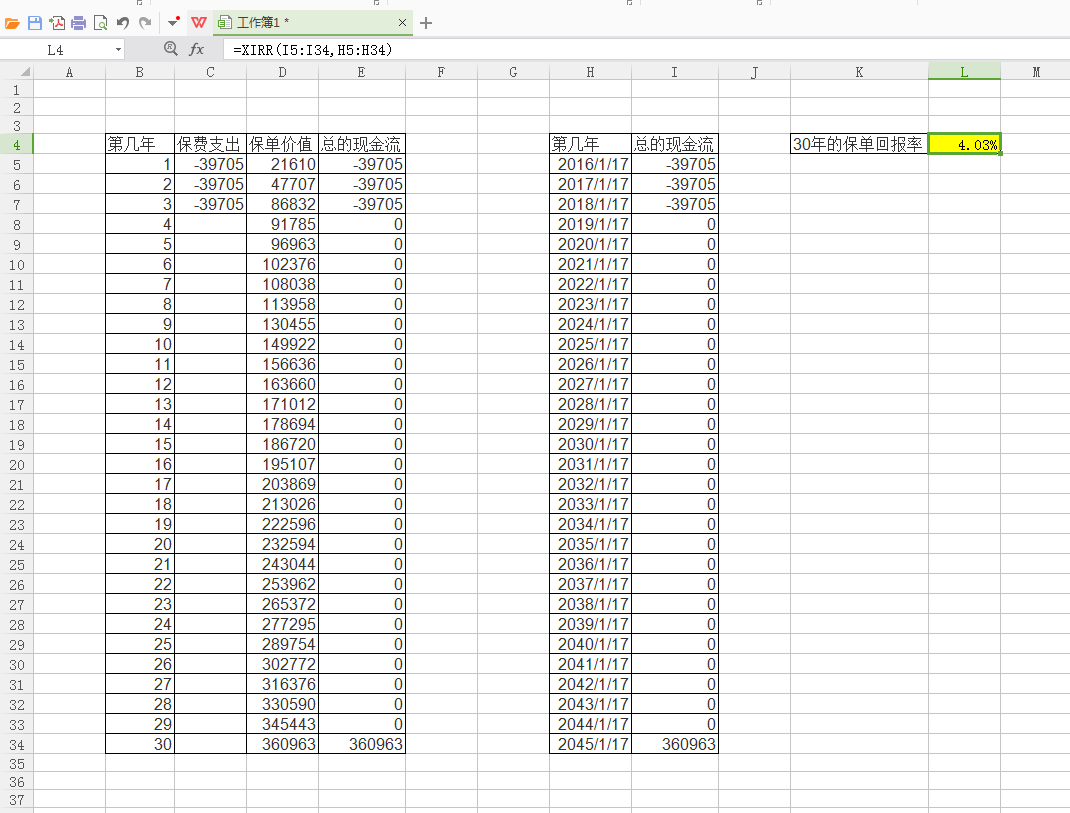
Task: Click the date cell 2020/1/17
Action: click(x=590, y=244)
